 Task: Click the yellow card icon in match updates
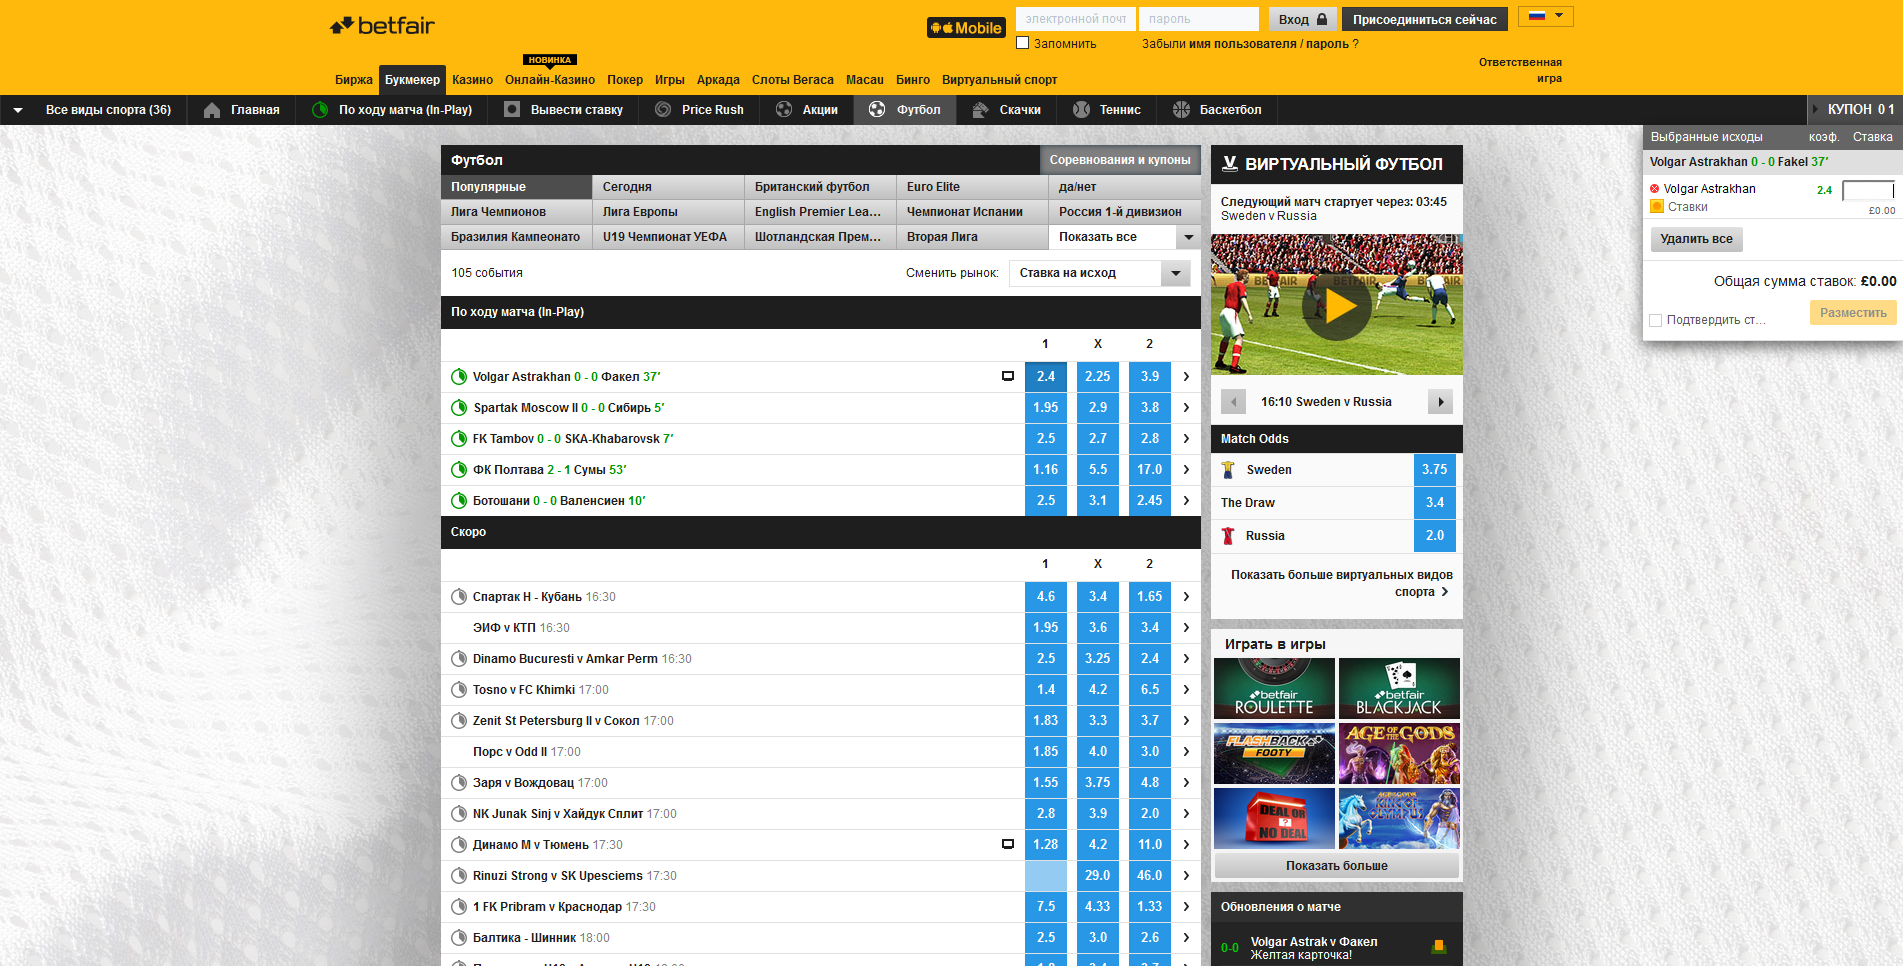click(x=1439, y=946)
